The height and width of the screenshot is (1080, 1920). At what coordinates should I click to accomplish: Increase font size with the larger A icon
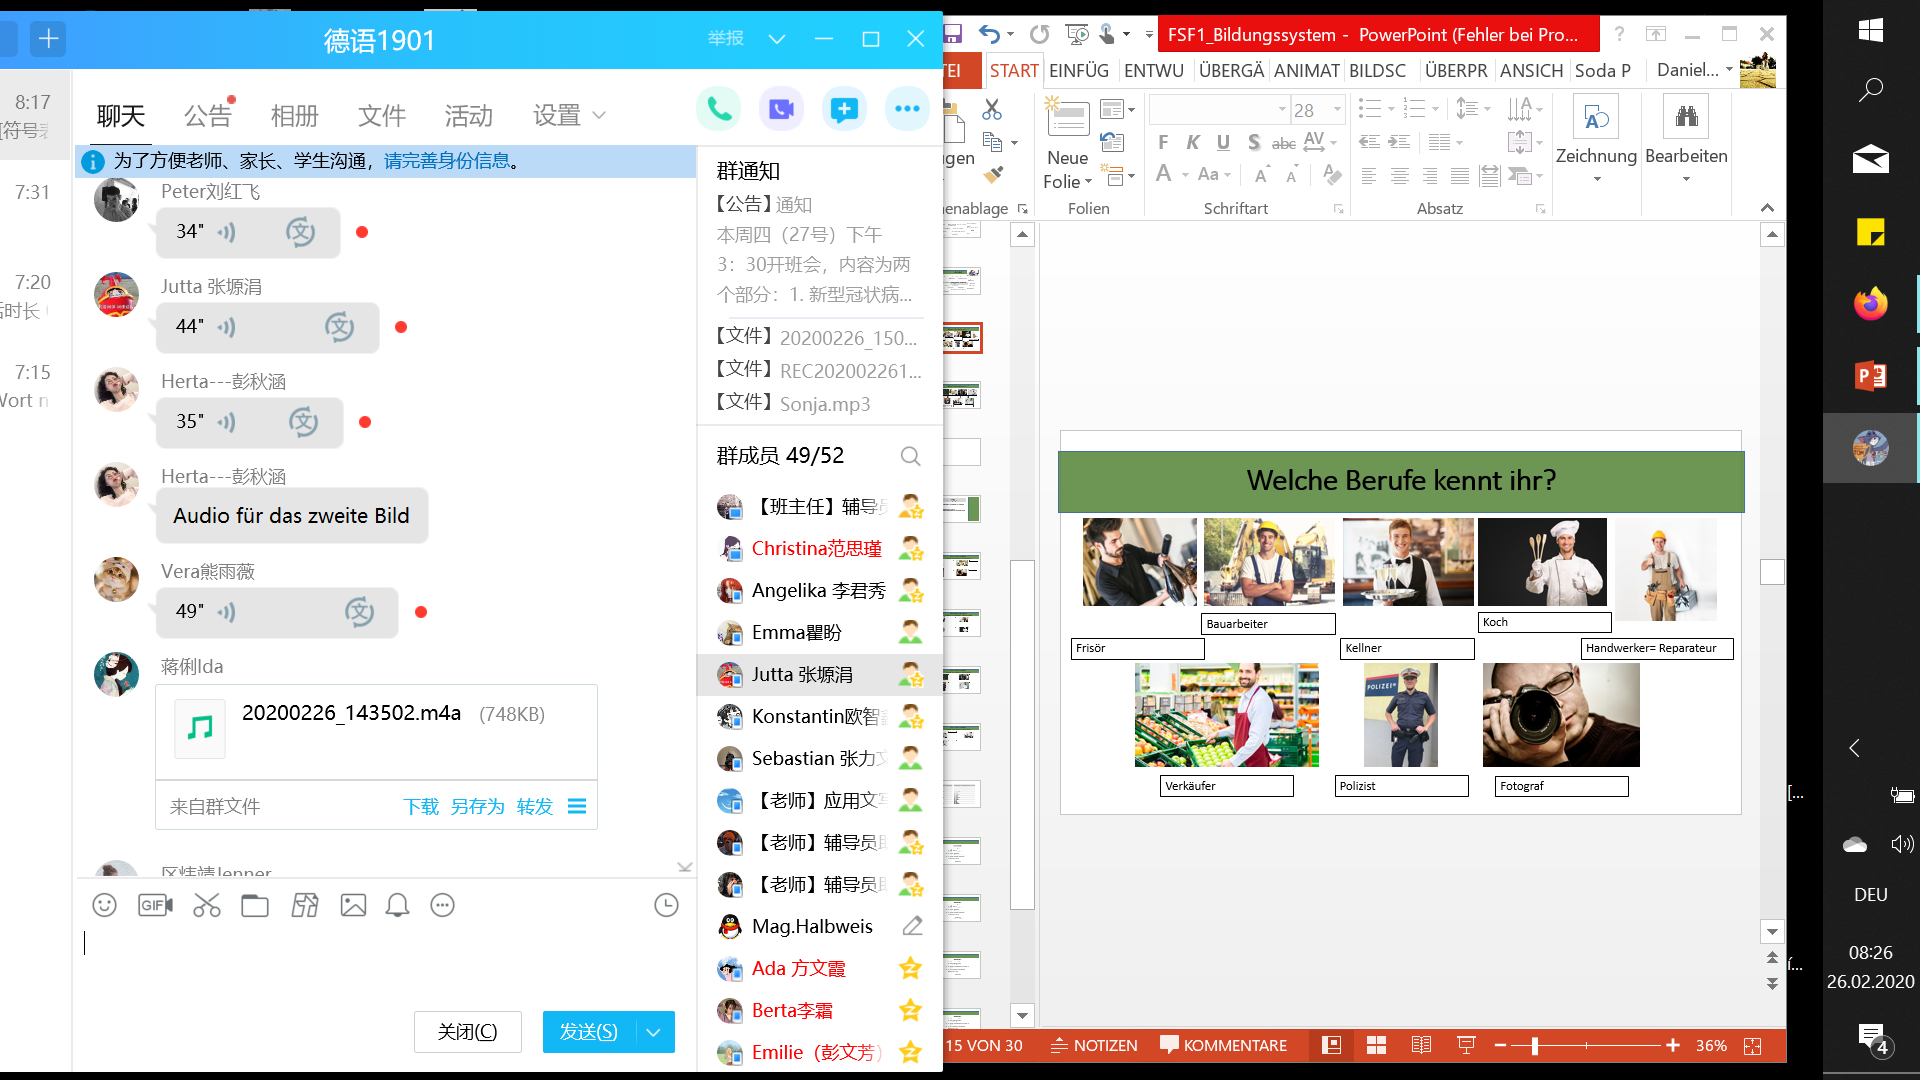coord(1261,175)
